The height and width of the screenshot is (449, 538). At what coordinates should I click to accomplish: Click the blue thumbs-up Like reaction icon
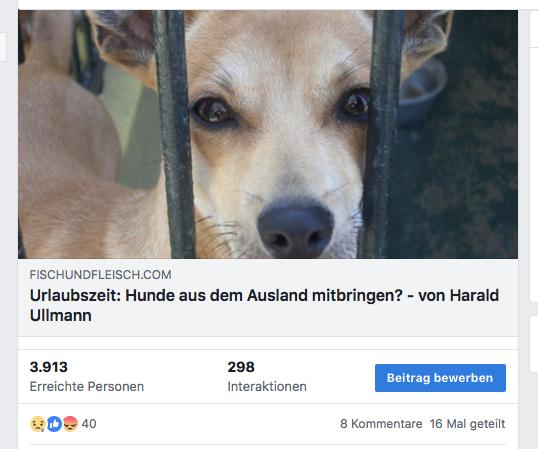point(54,424)
